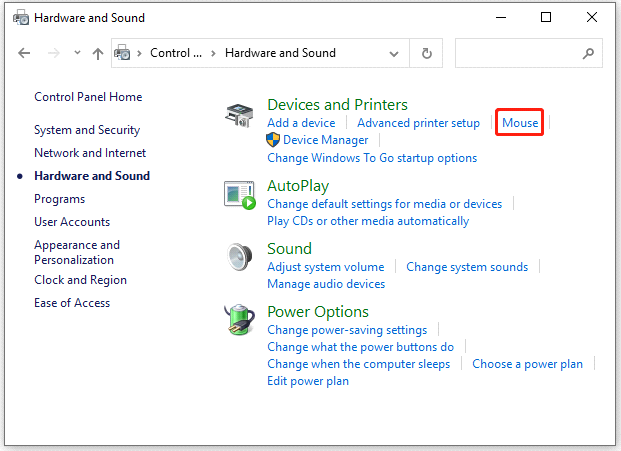The image size is (621, 451).
Task: Go to Control Panel Home
Action: [88, 97]
